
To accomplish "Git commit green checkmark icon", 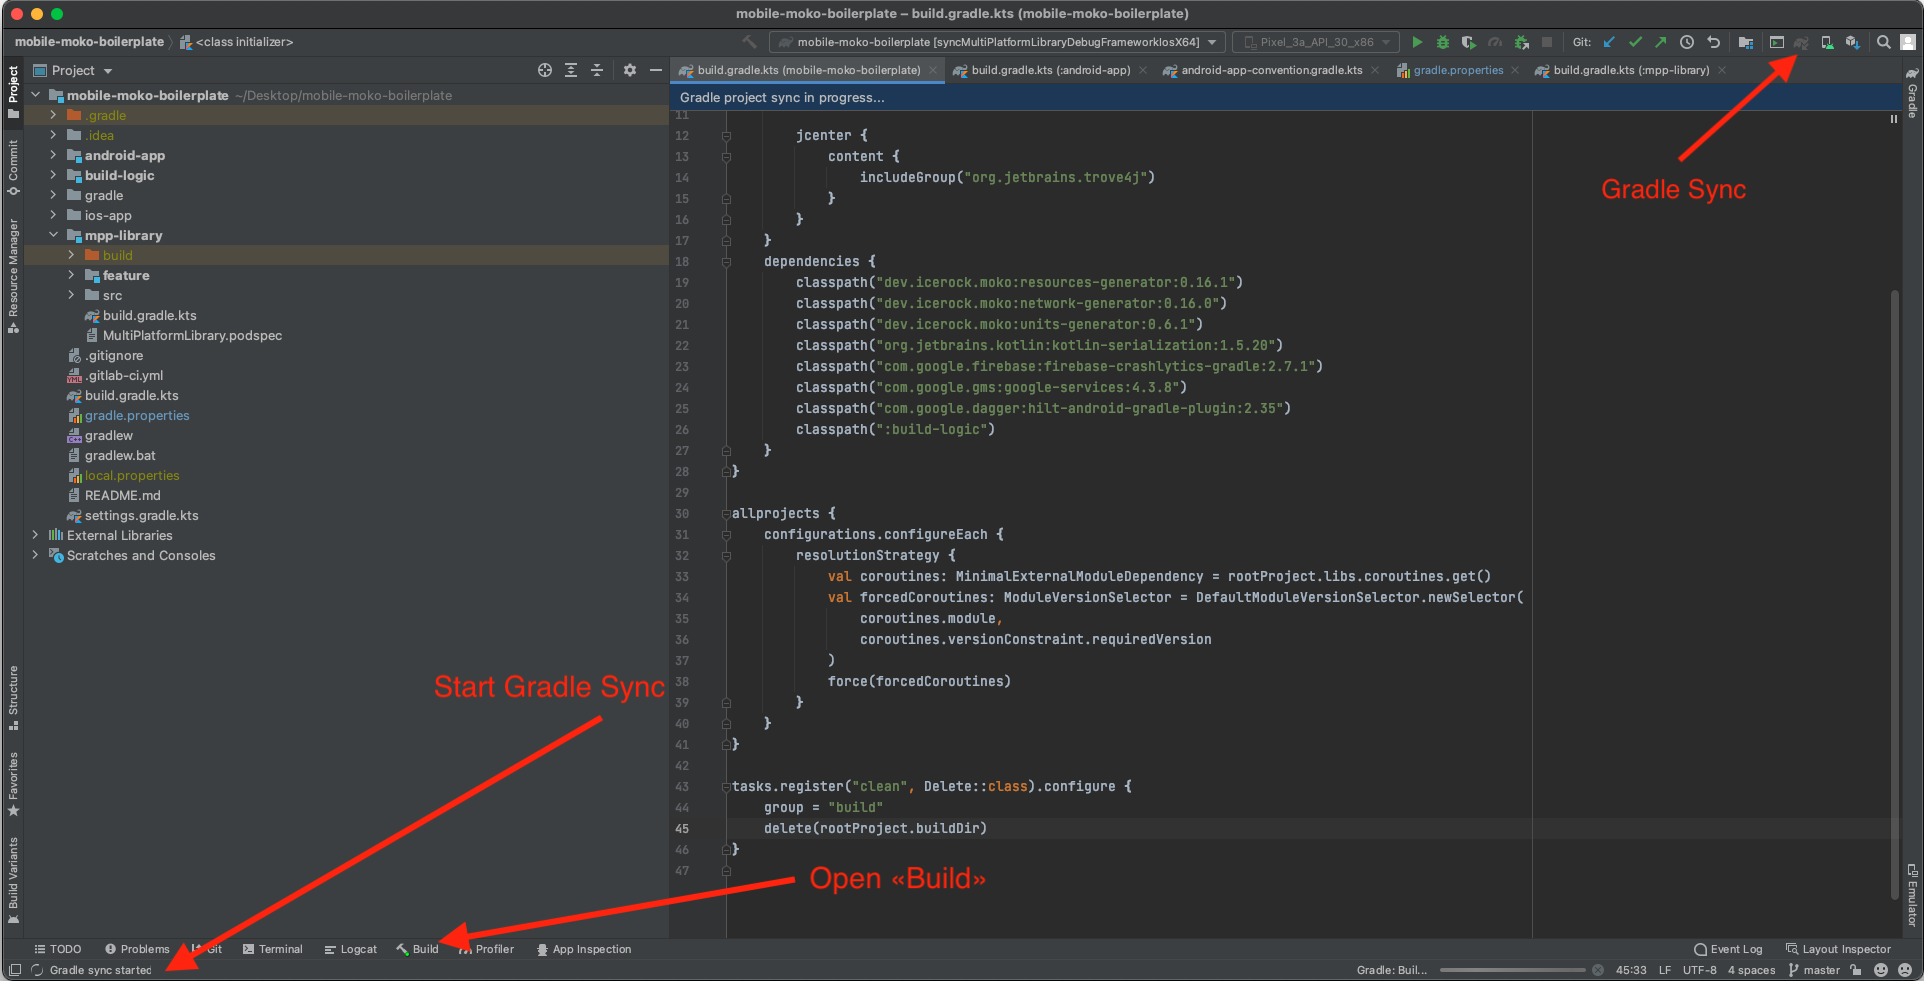I will click(1635, 42).
